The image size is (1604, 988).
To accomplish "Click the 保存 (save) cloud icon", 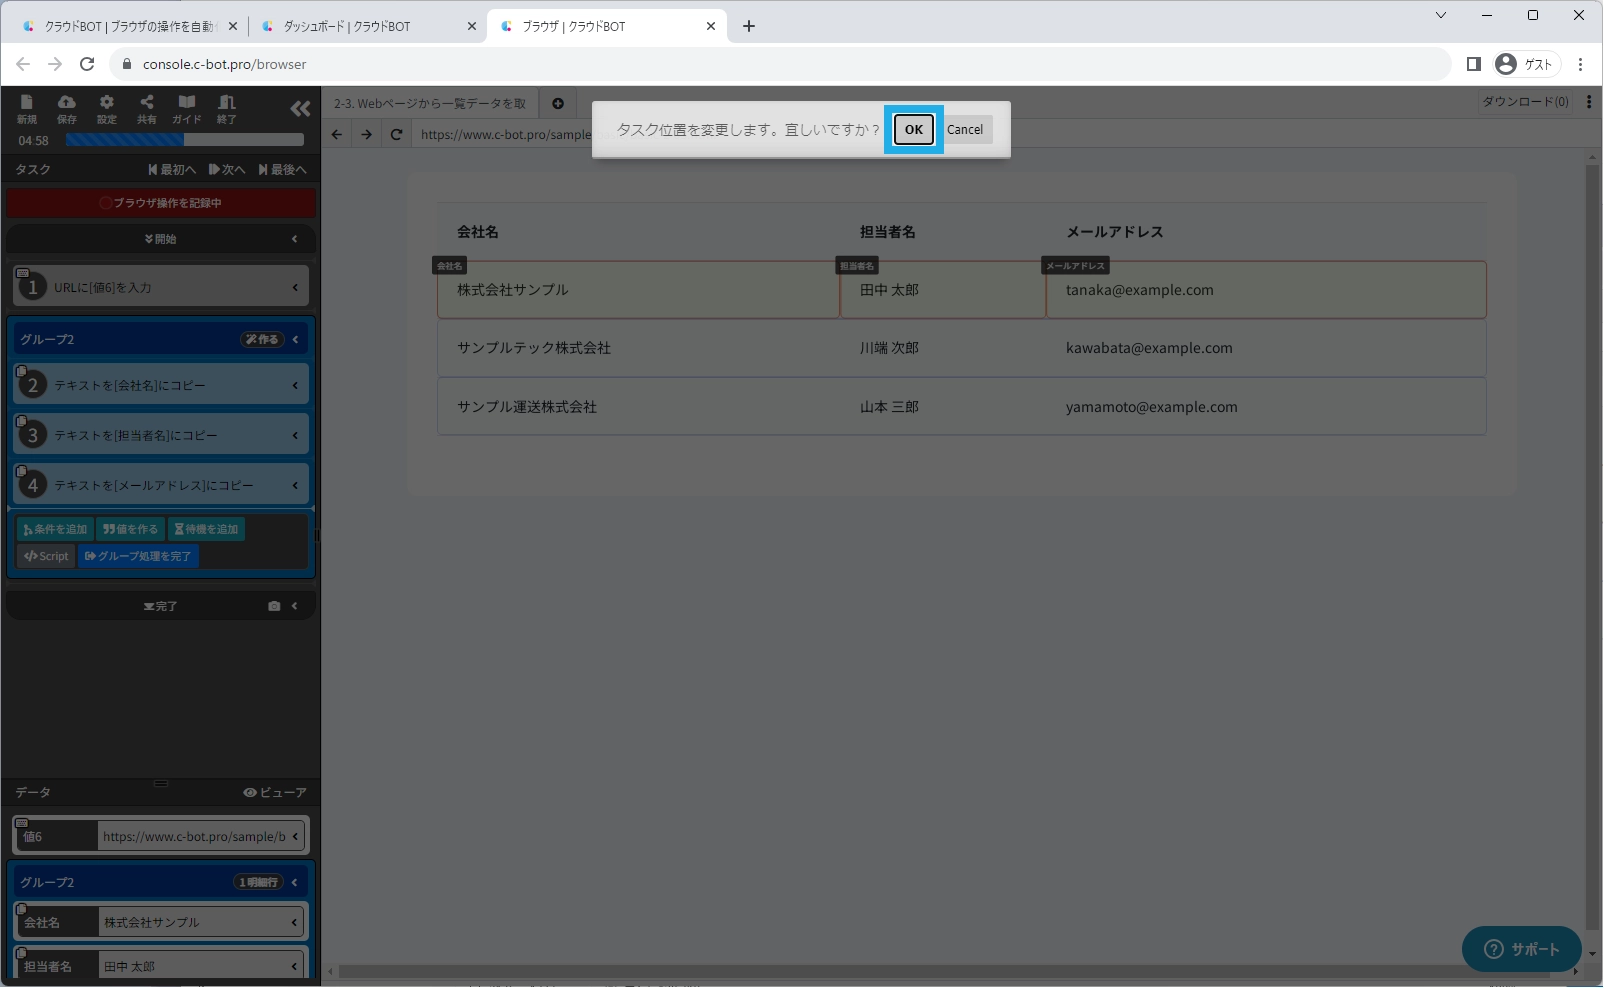I will coord(66,108).
